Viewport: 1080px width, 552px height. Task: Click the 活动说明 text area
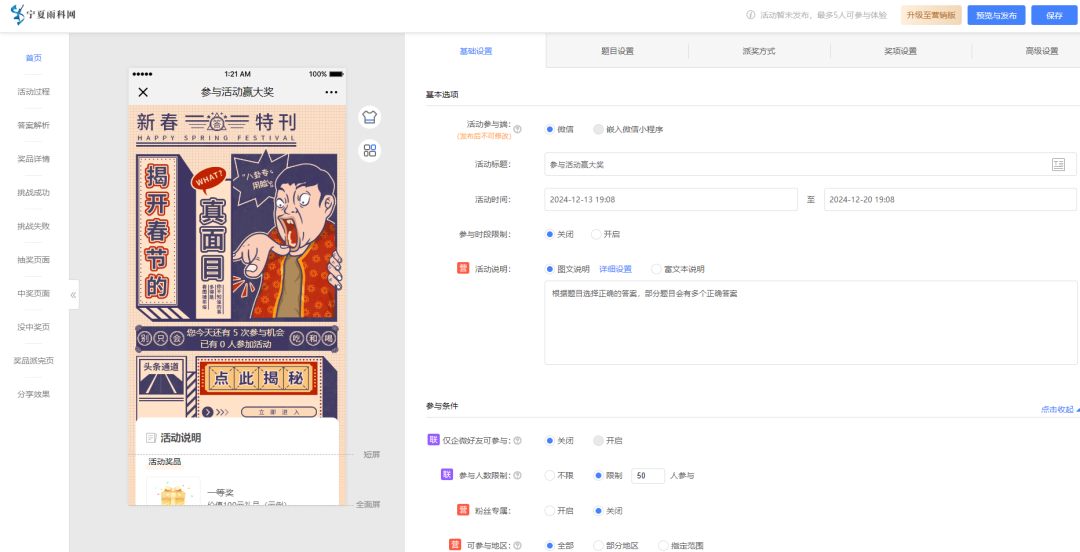tap(810, 322)
